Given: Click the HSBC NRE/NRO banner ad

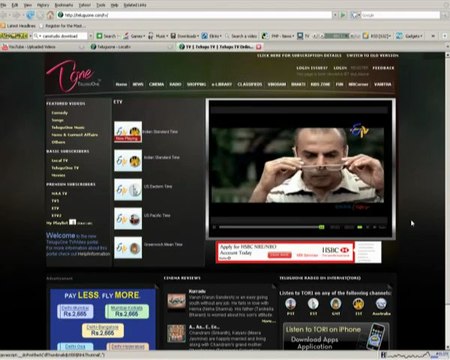Looking at the screenshot, I should 299,252.
